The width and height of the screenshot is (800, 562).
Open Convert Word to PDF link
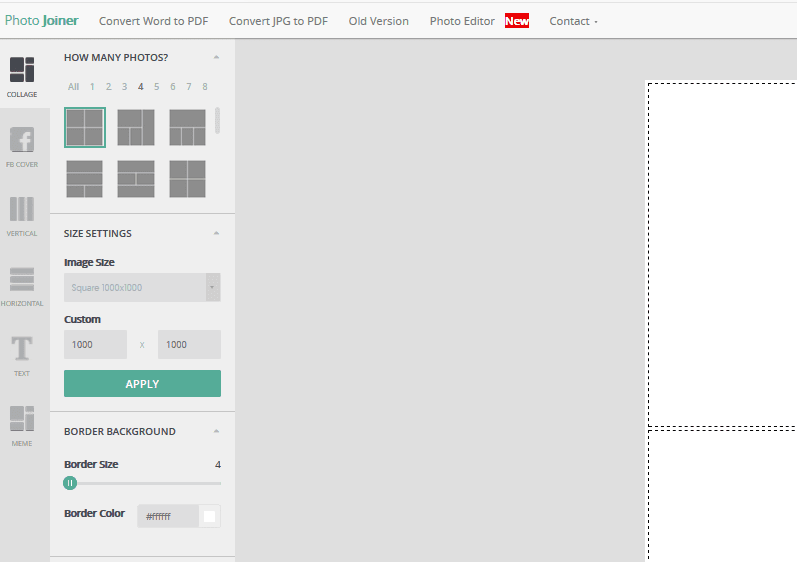click(x=154, y=21)
